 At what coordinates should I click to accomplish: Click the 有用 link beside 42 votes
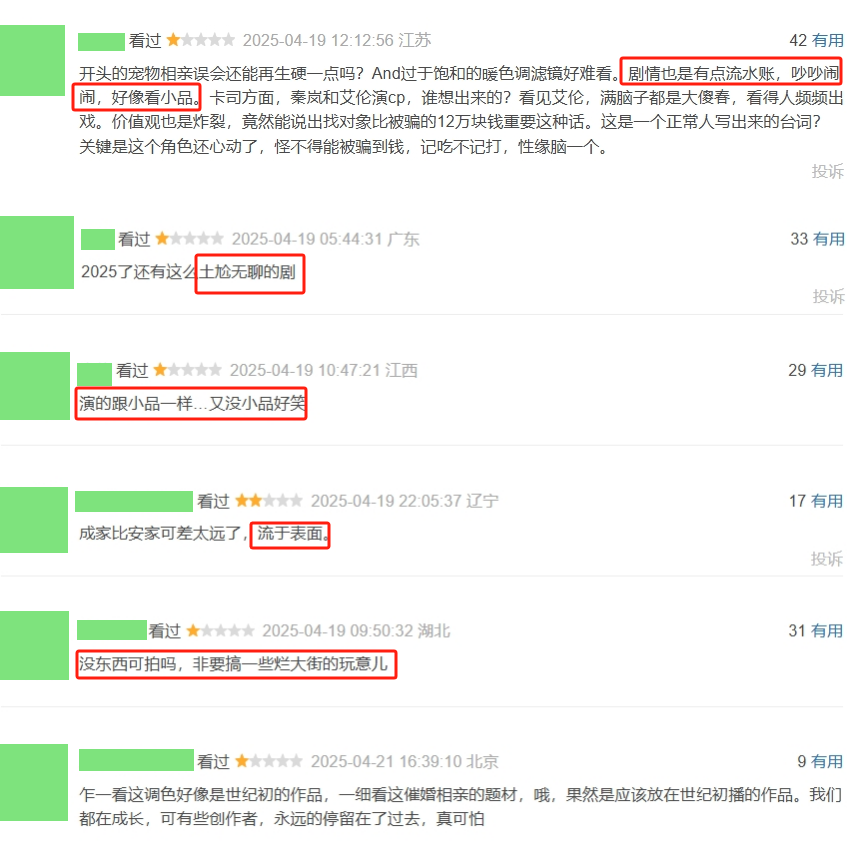tap(828, 41)
